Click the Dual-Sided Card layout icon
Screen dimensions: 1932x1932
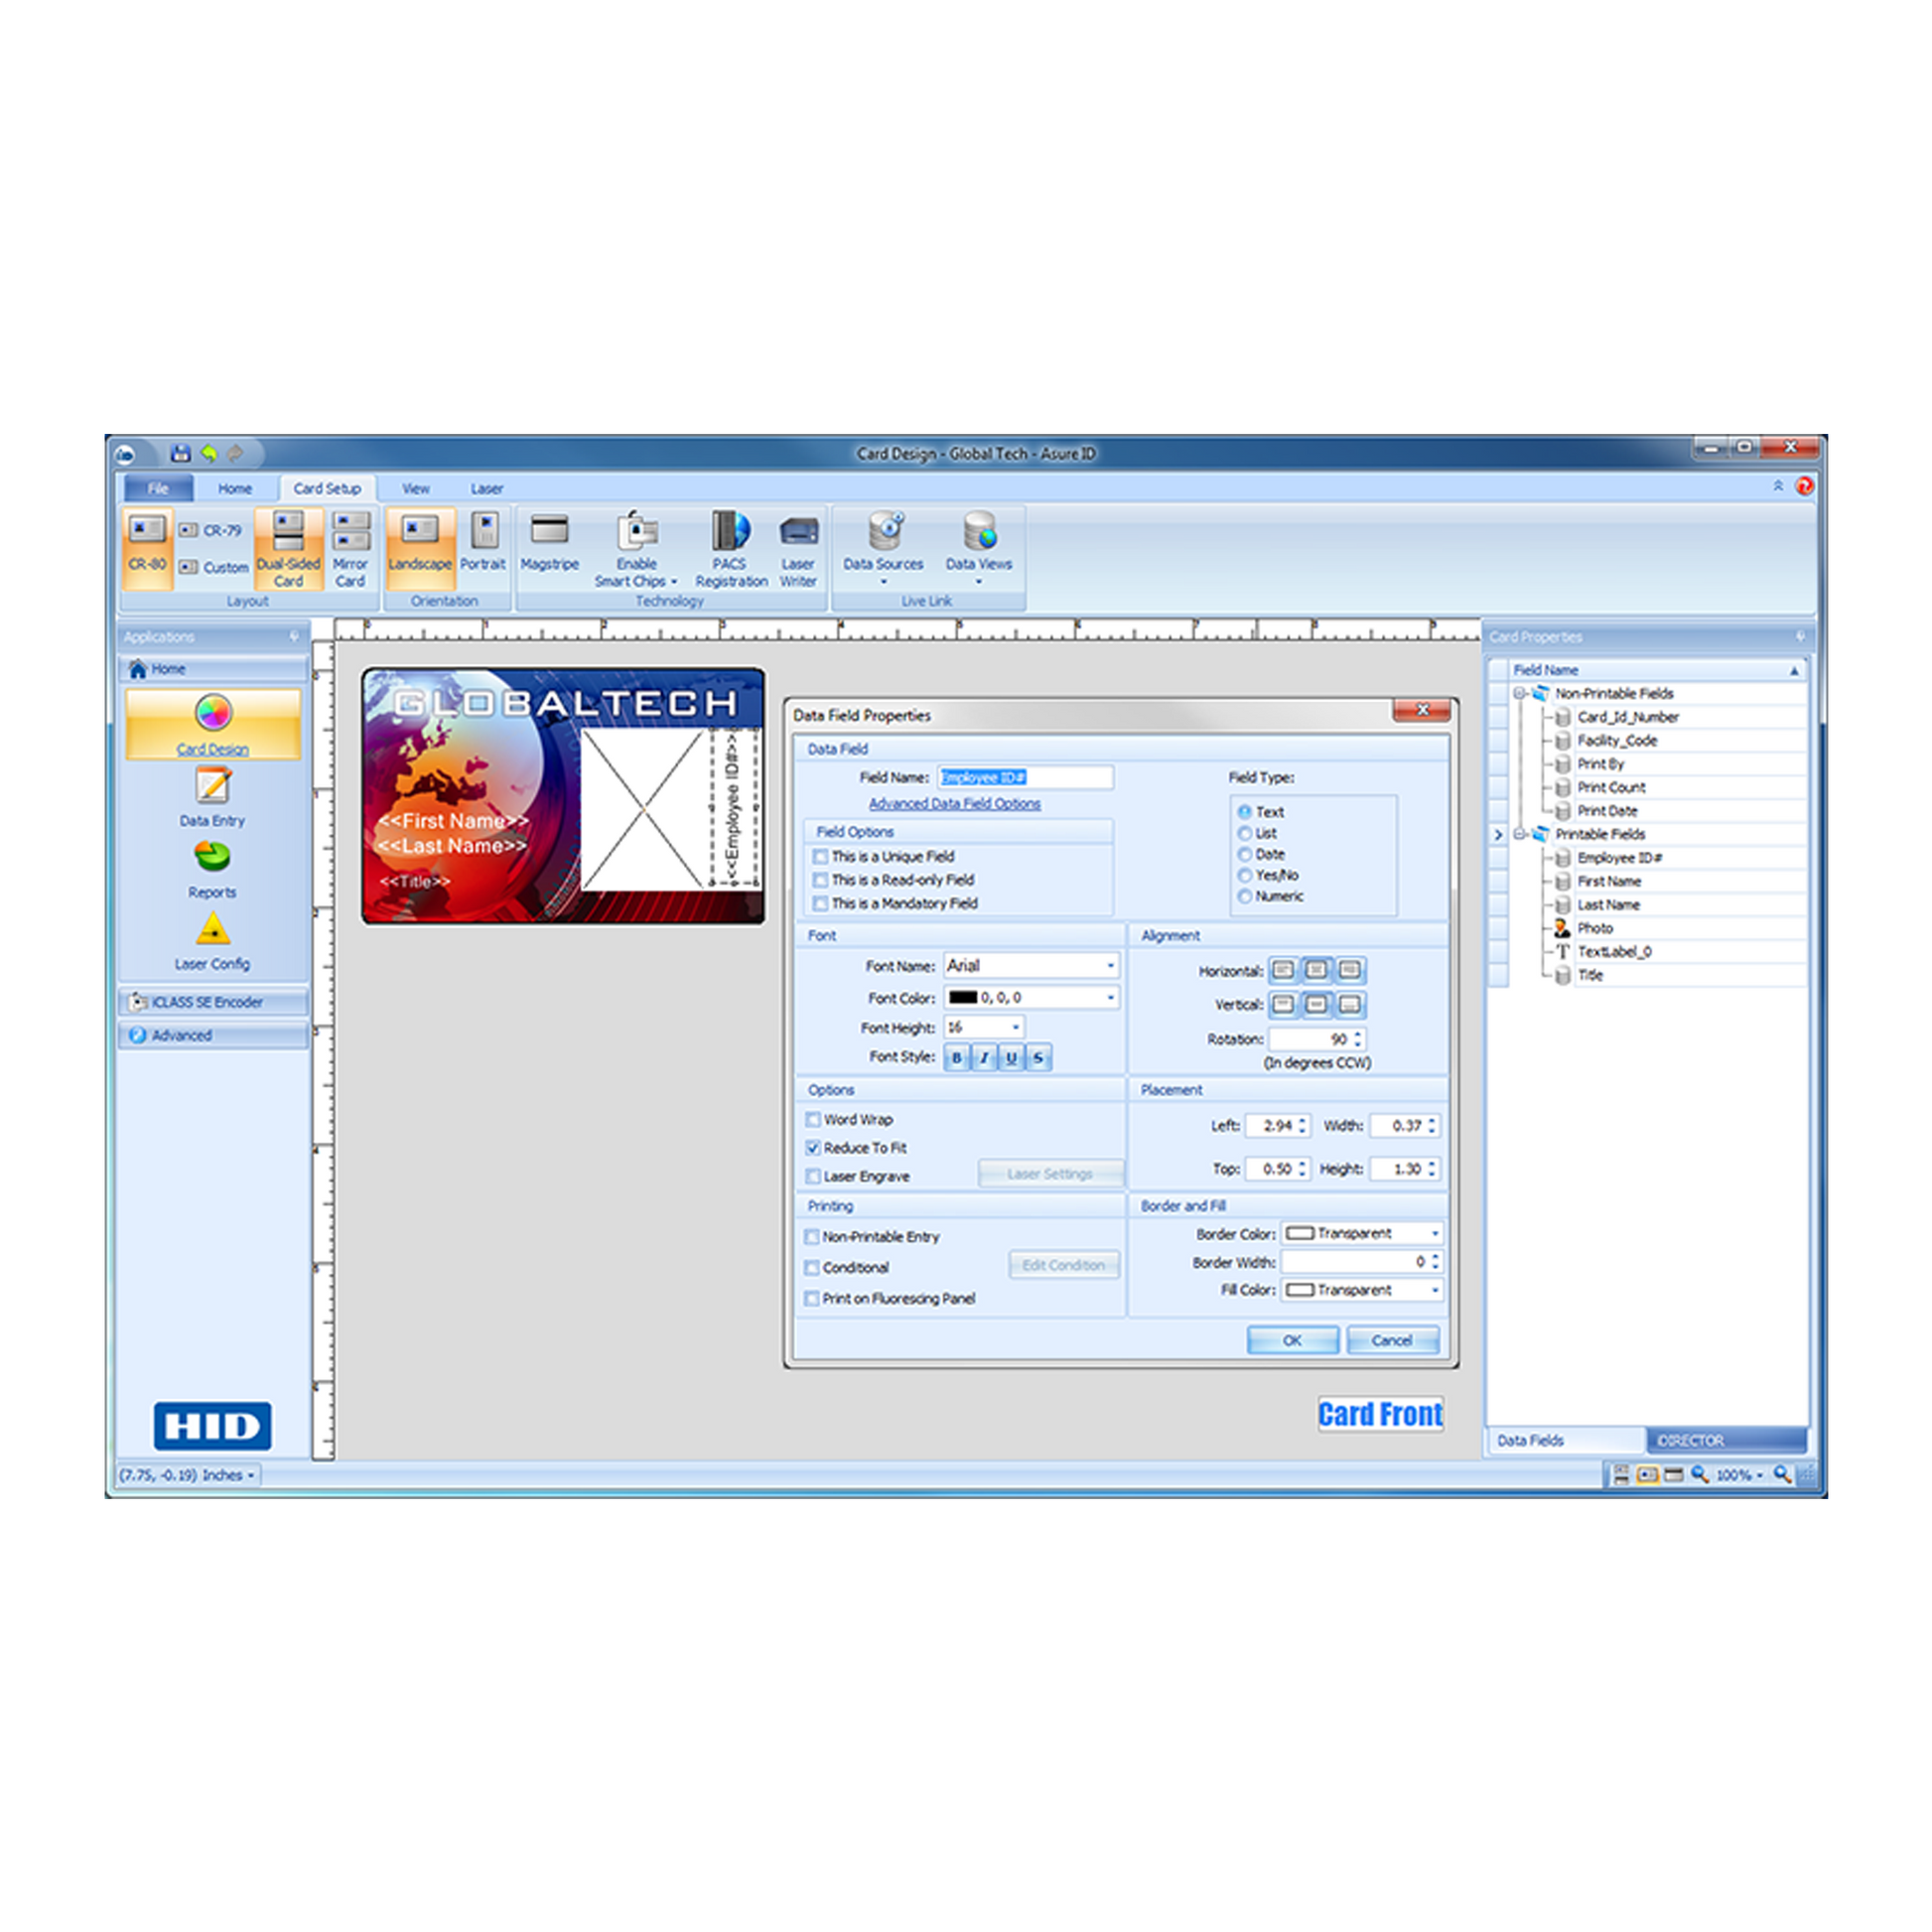pos(288,531)
